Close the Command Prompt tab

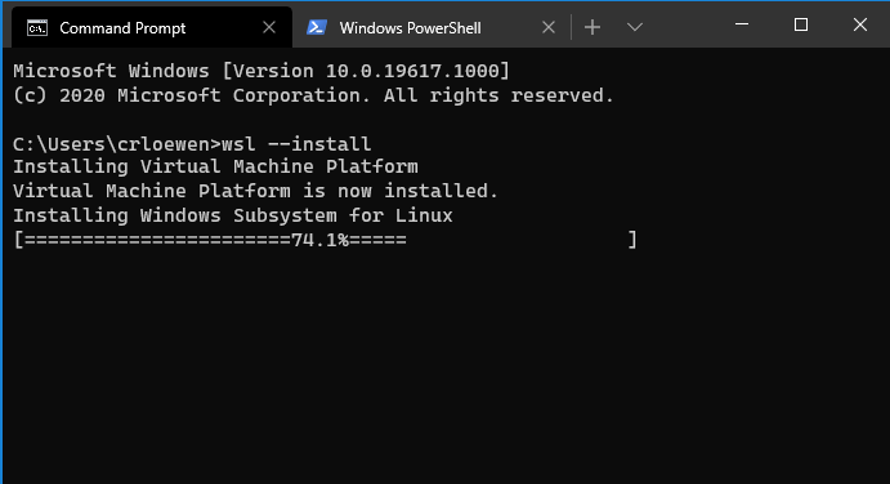click(268, 28)
